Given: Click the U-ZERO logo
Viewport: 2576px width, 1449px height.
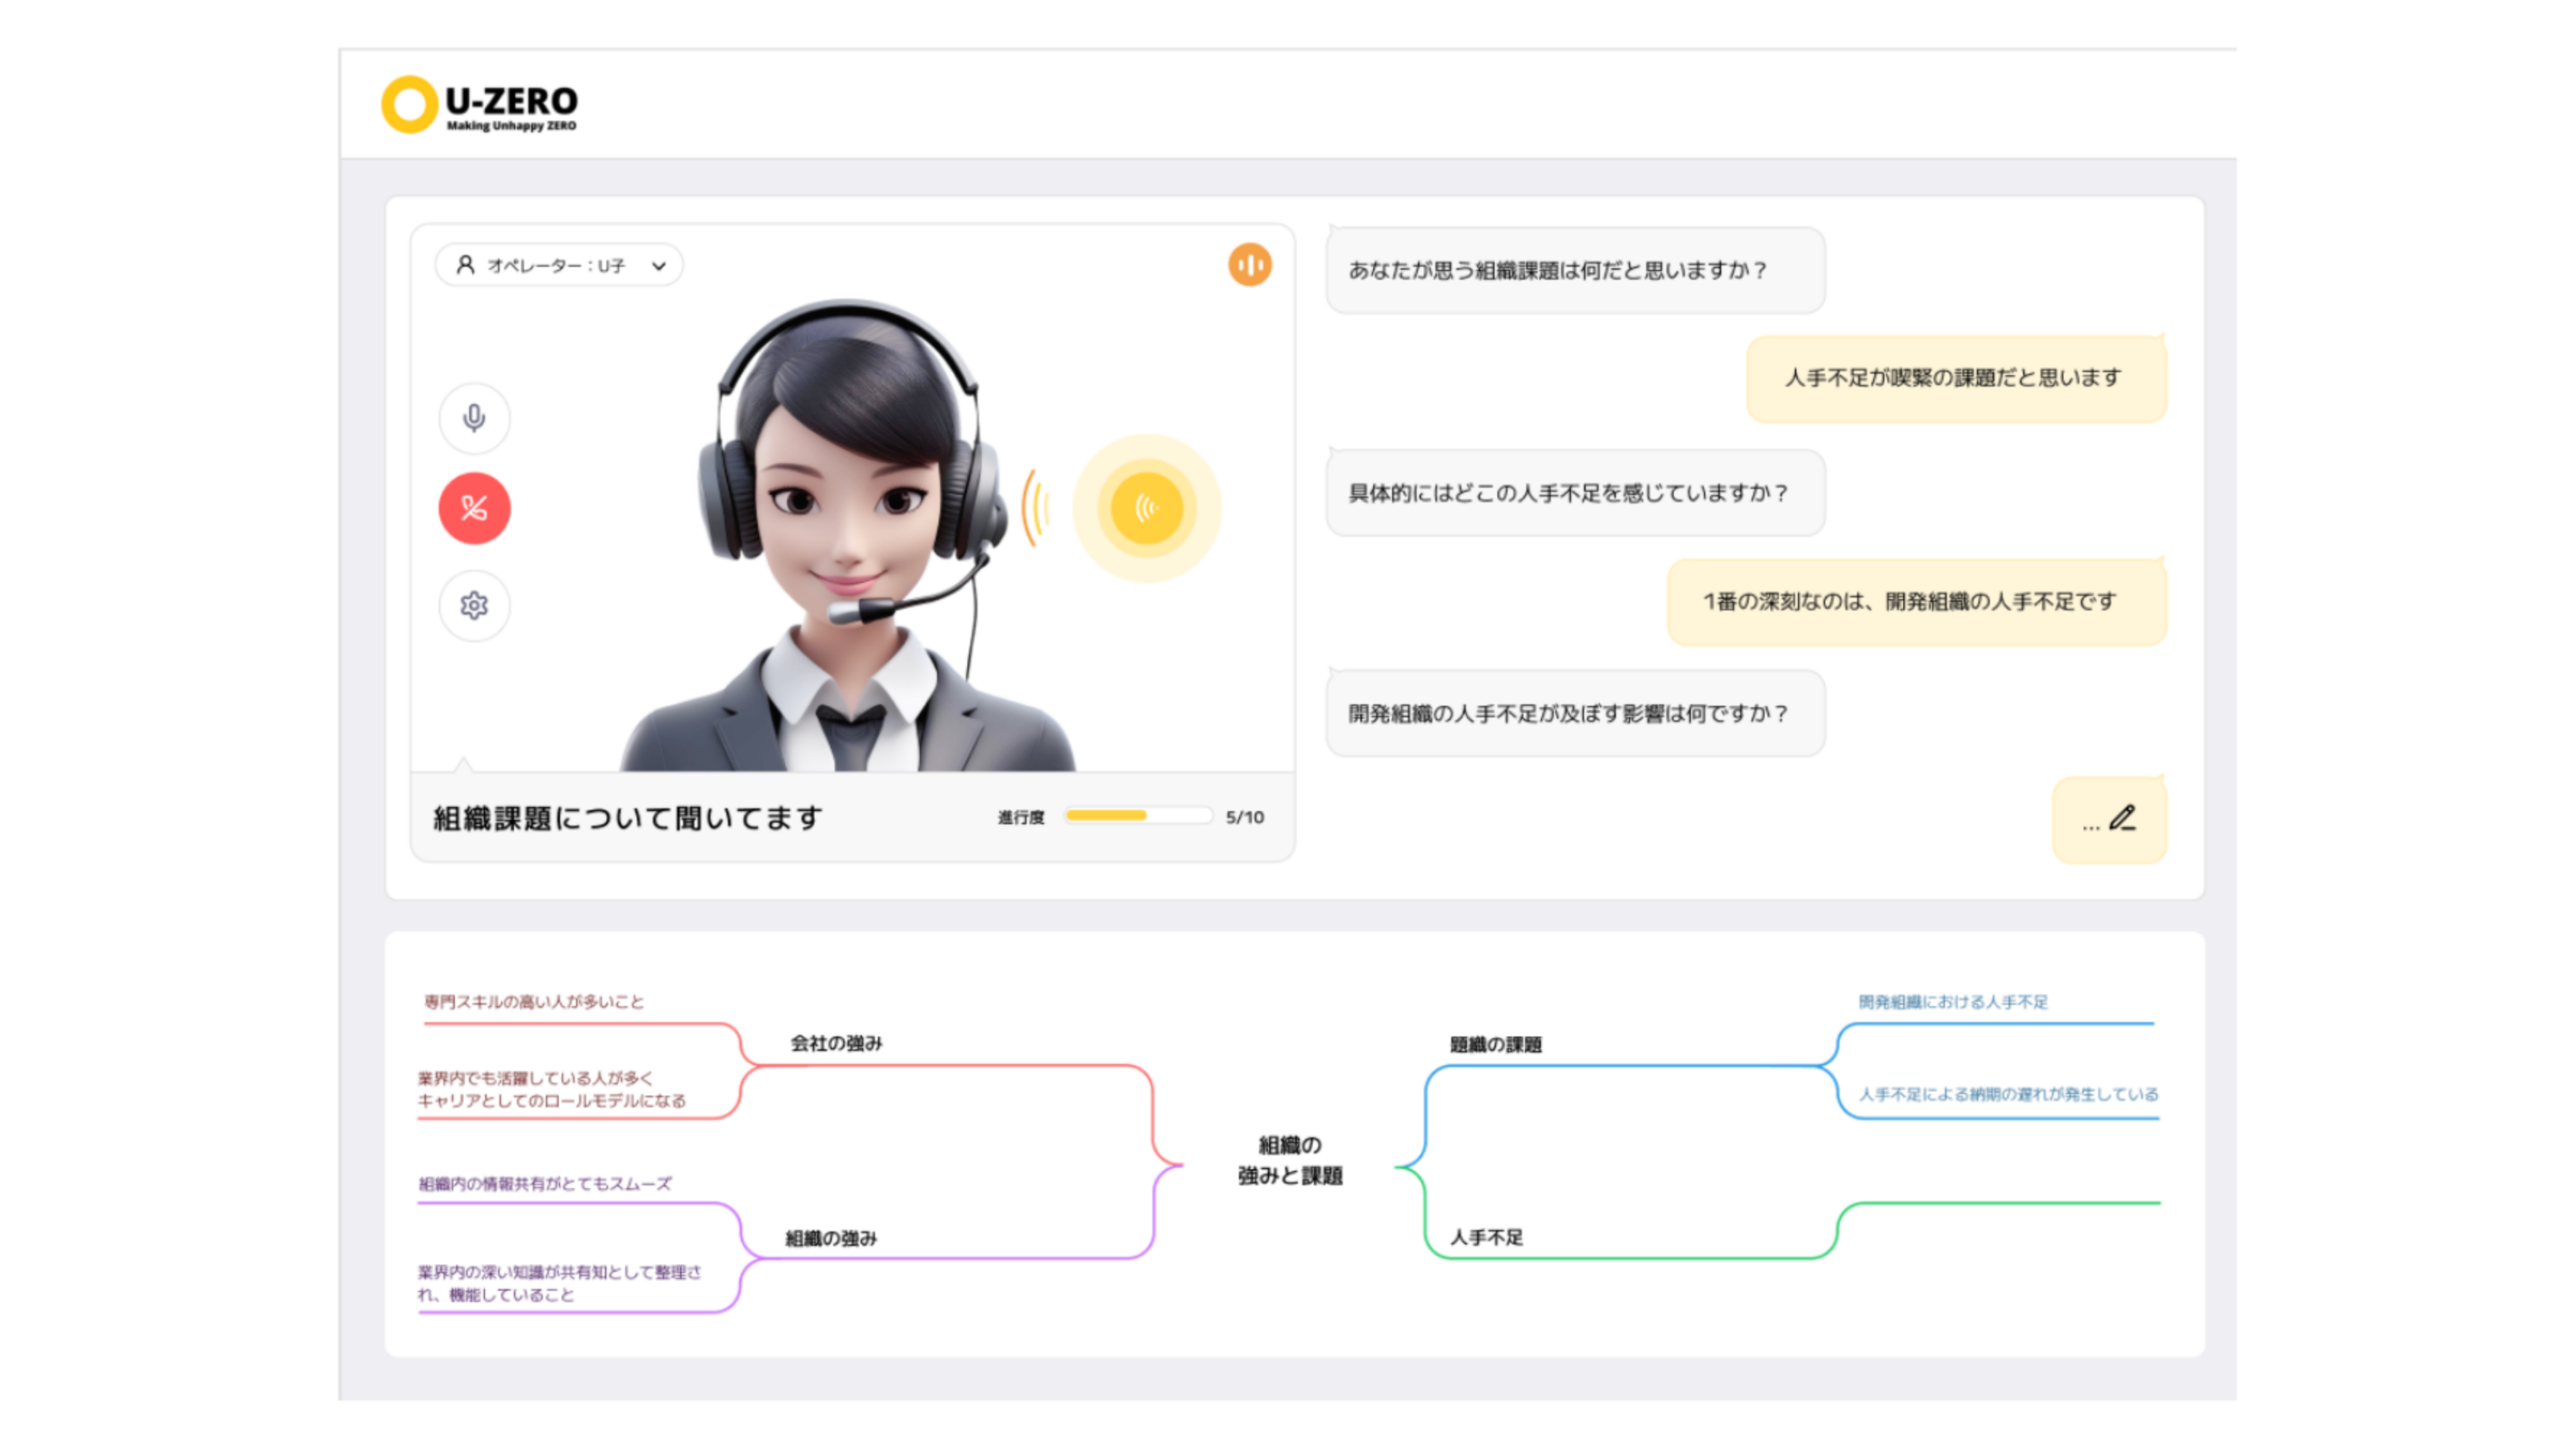Looking at the screenshot, I should tap(480, 104).
